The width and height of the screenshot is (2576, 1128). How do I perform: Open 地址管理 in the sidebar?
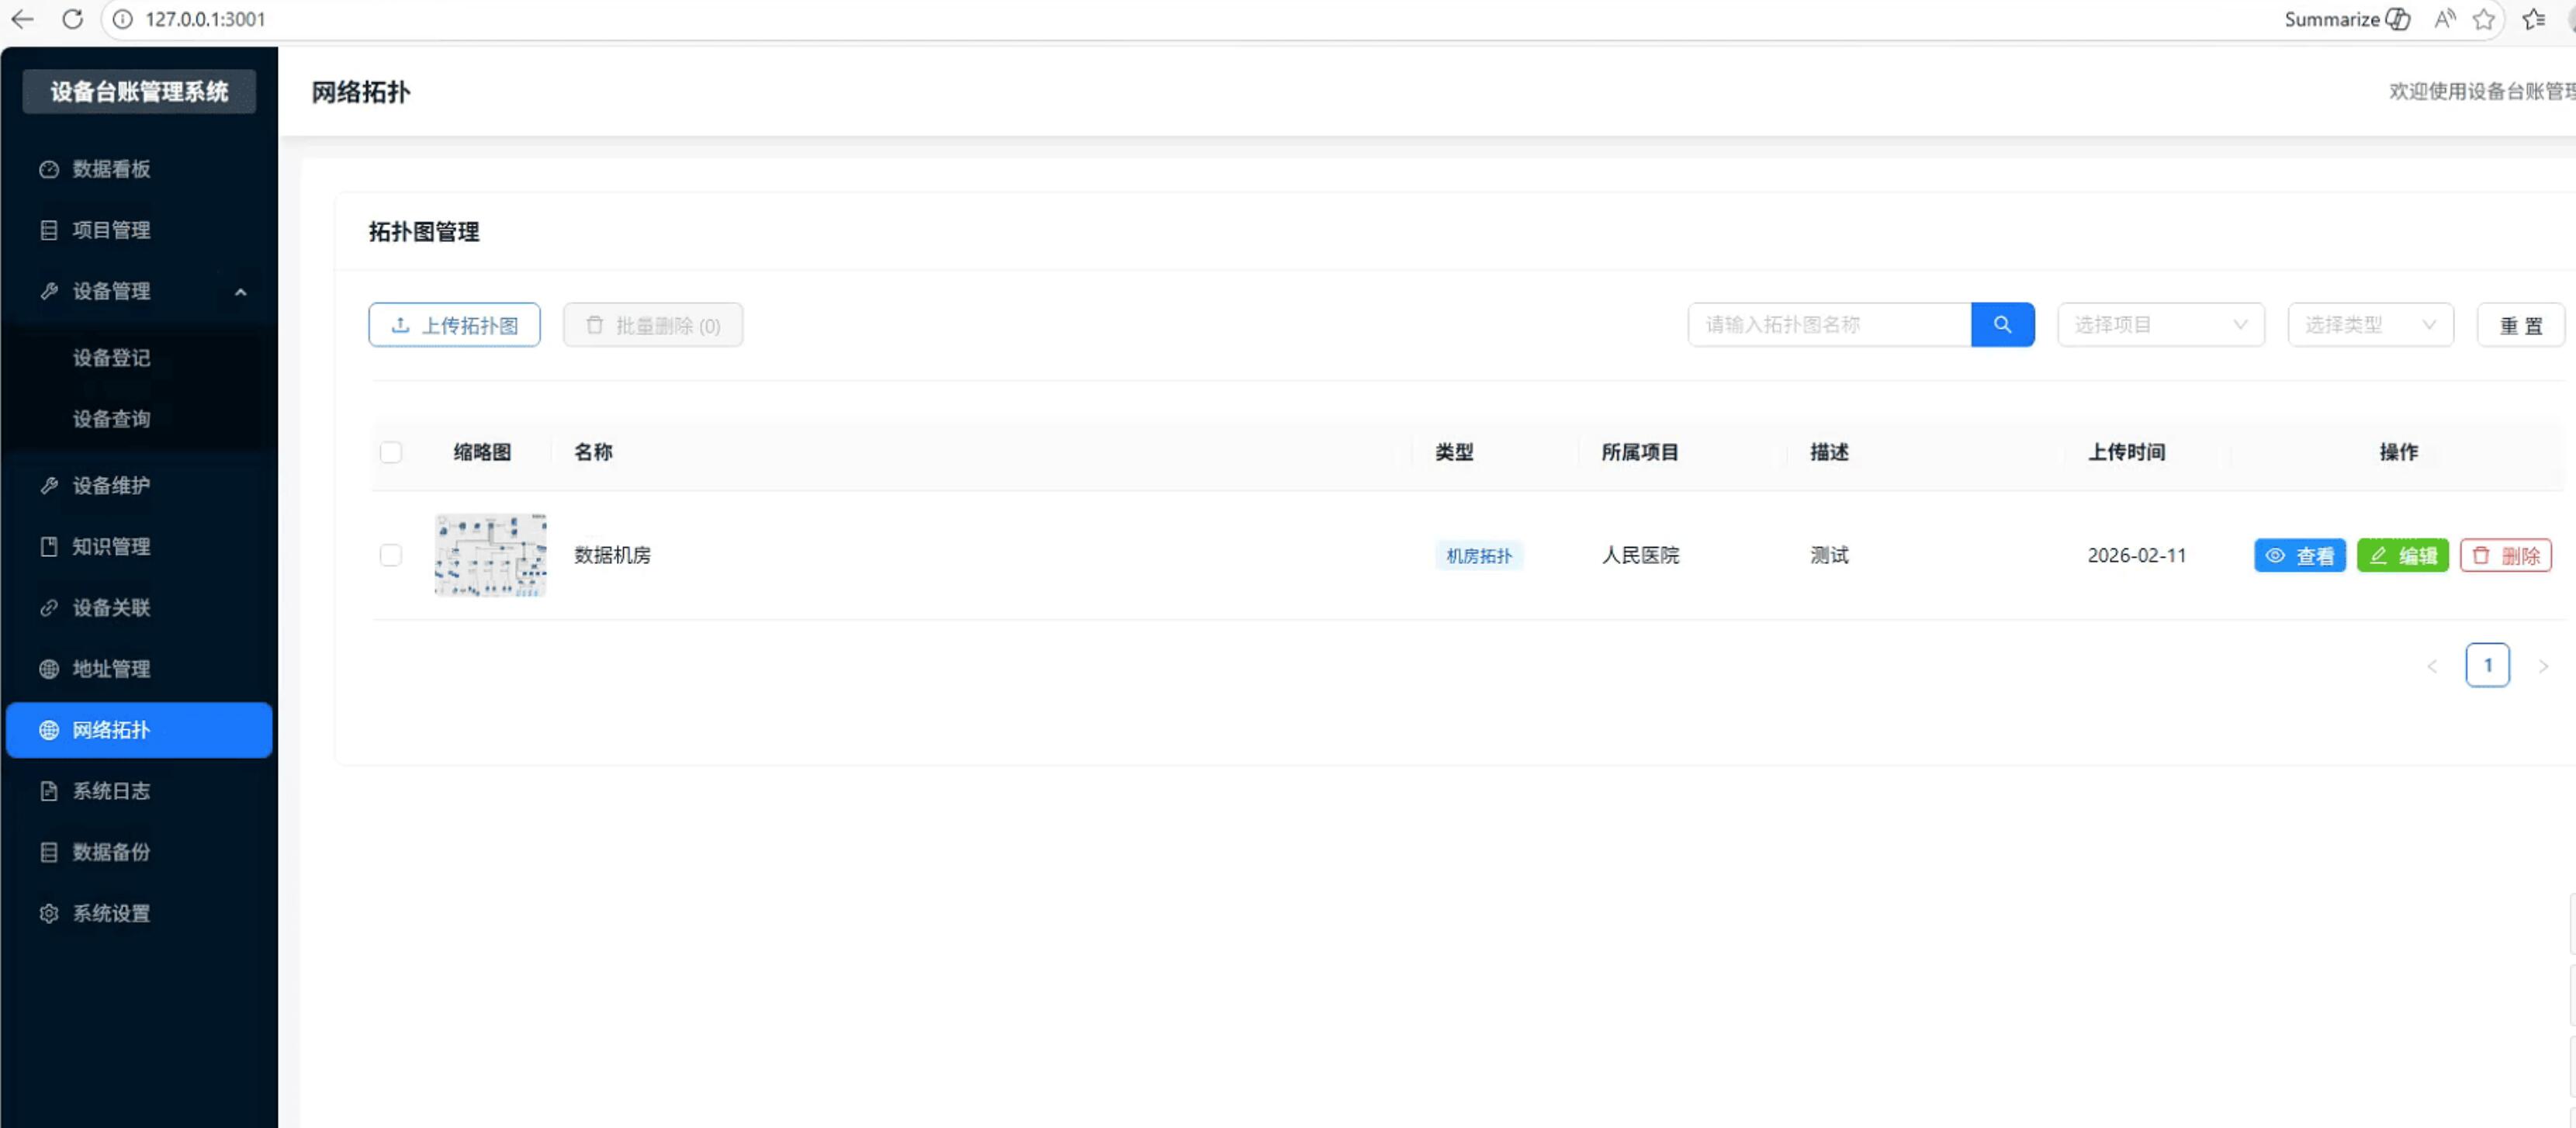pos(139,669)
